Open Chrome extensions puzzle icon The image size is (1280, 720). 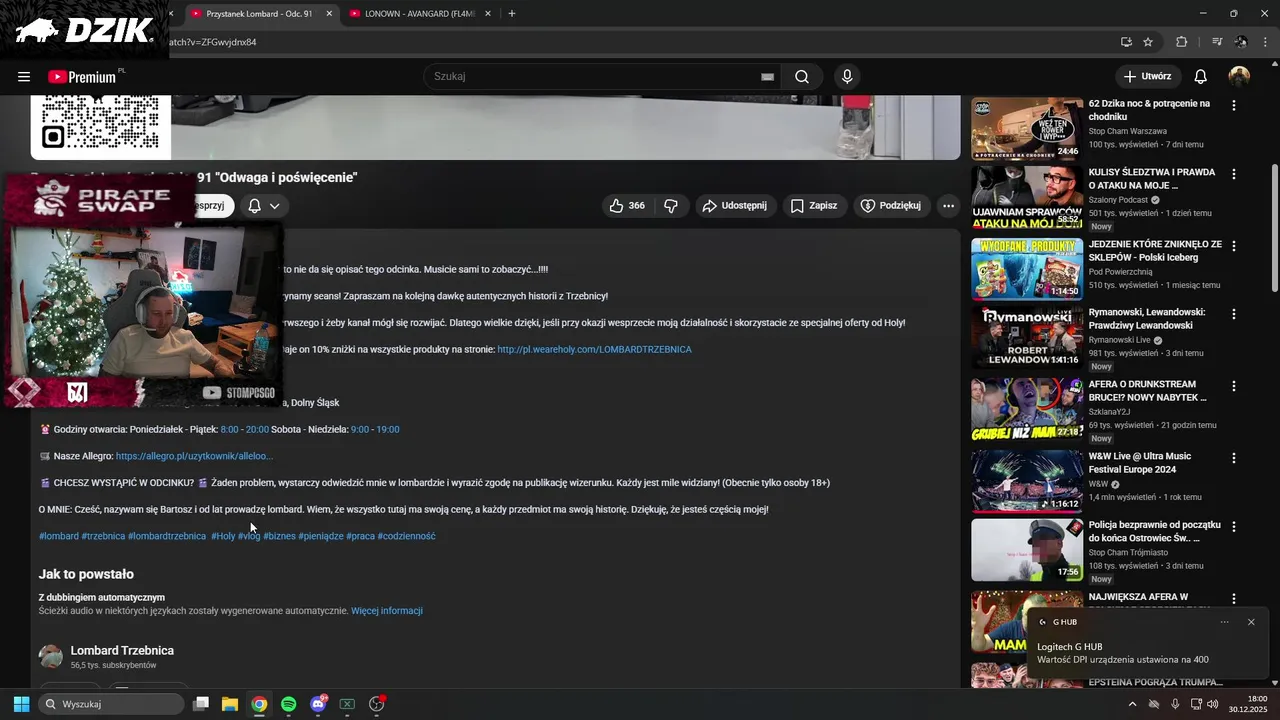1182,42
